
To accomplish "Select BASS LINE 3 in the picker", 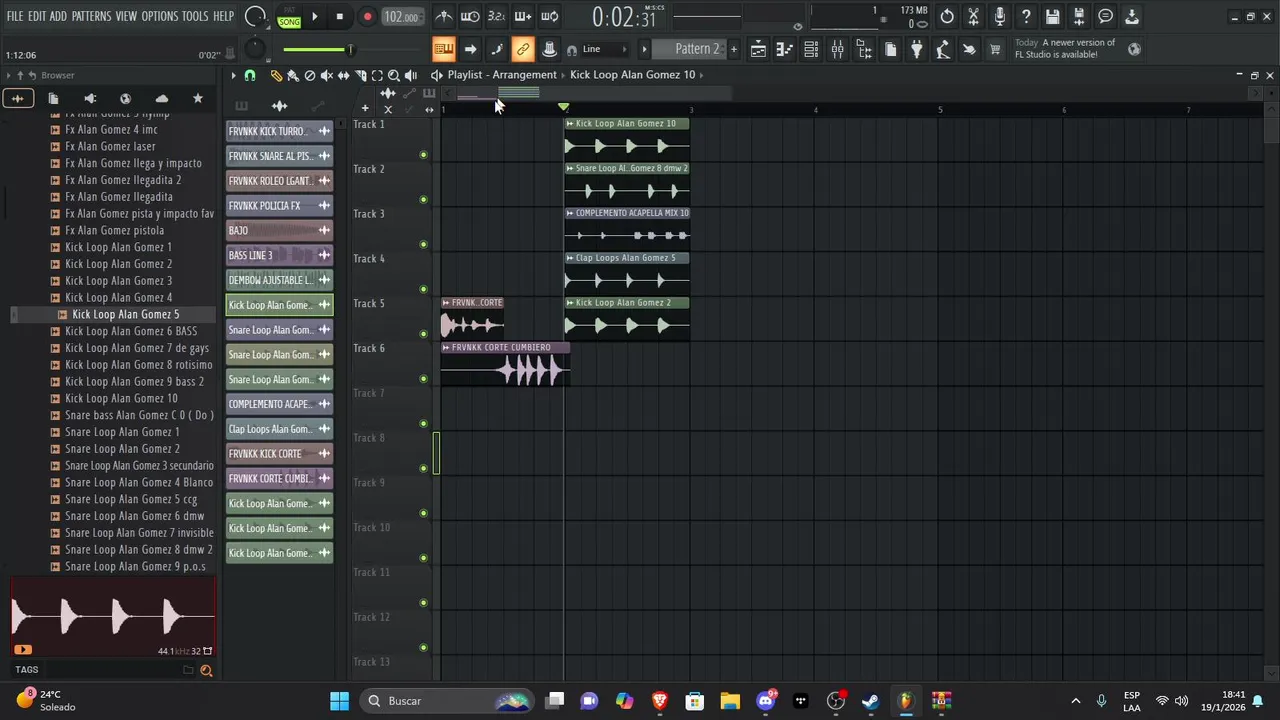I will pyautogui.click(x=279, y=255).
